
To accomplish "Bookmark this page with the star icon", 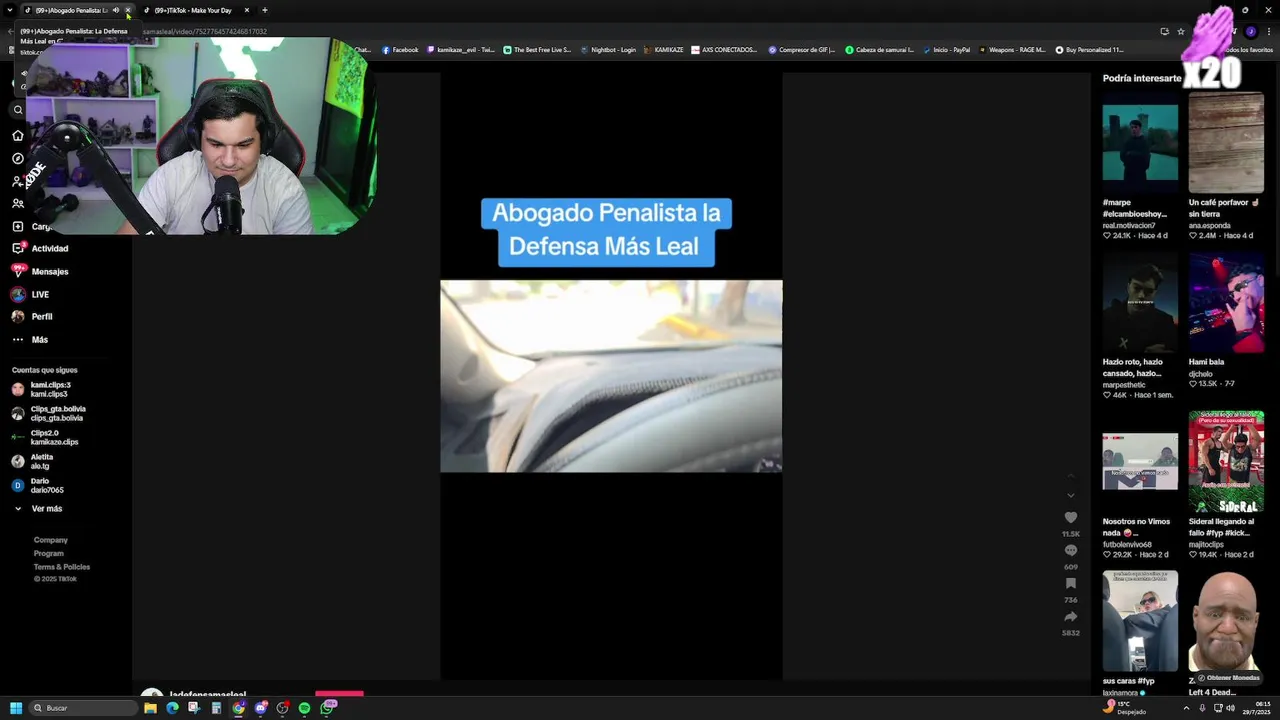I will [1181, 31].
